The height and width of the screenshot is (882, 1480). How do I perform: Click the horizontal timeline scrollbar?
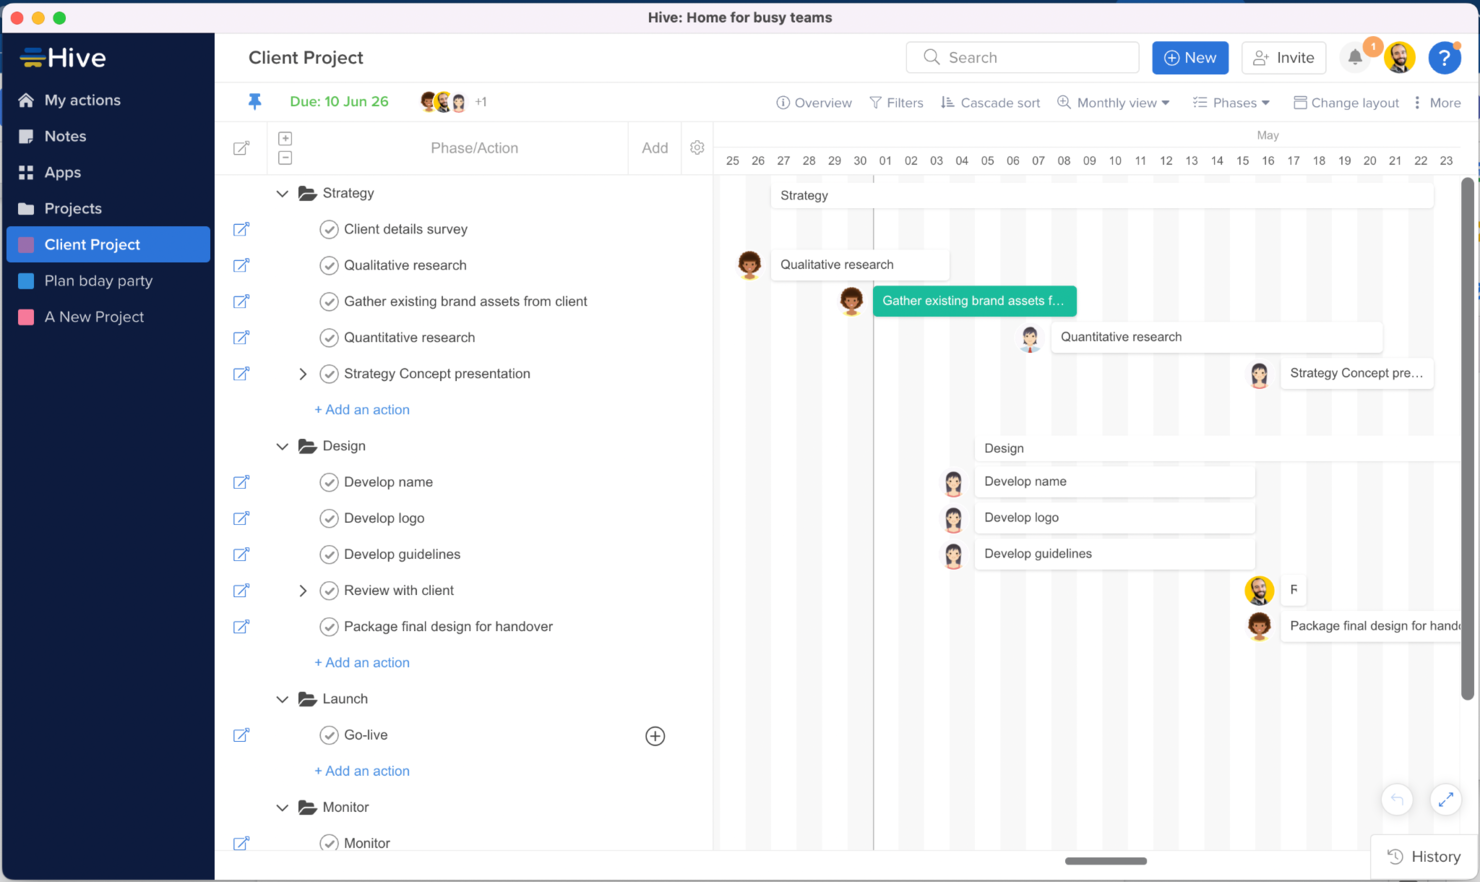coord(1106,861)
